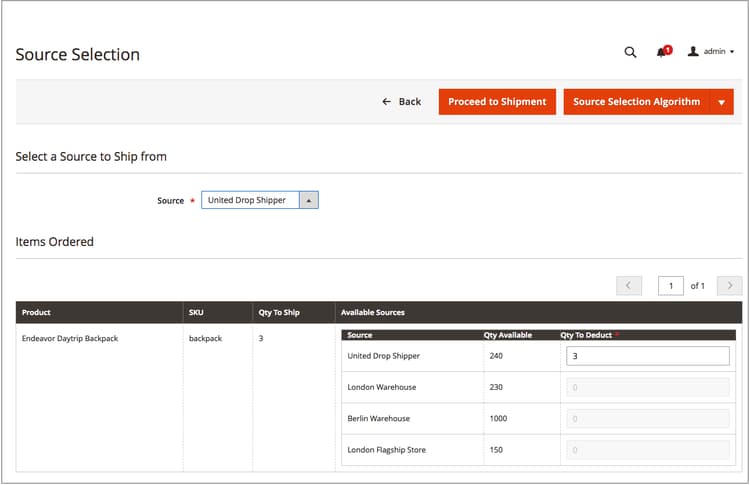
Task: Click Qty Available value 150
Action: click(496, 450)
